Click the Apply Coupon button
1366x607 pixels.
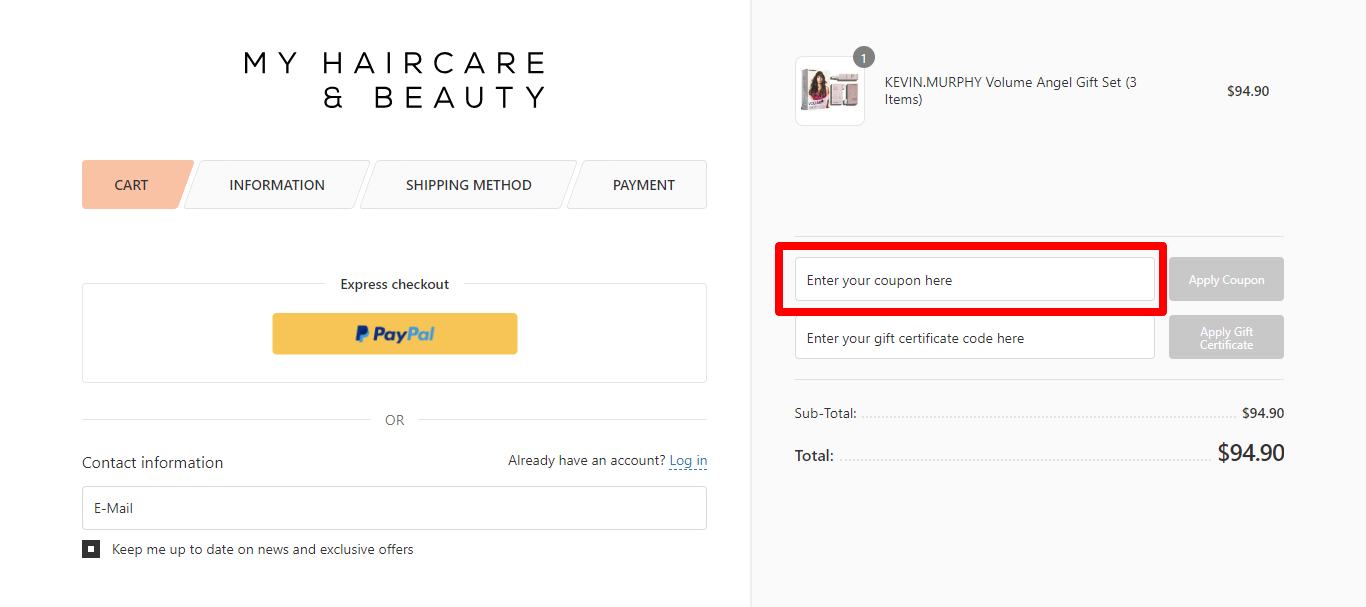pos(1226,279)
